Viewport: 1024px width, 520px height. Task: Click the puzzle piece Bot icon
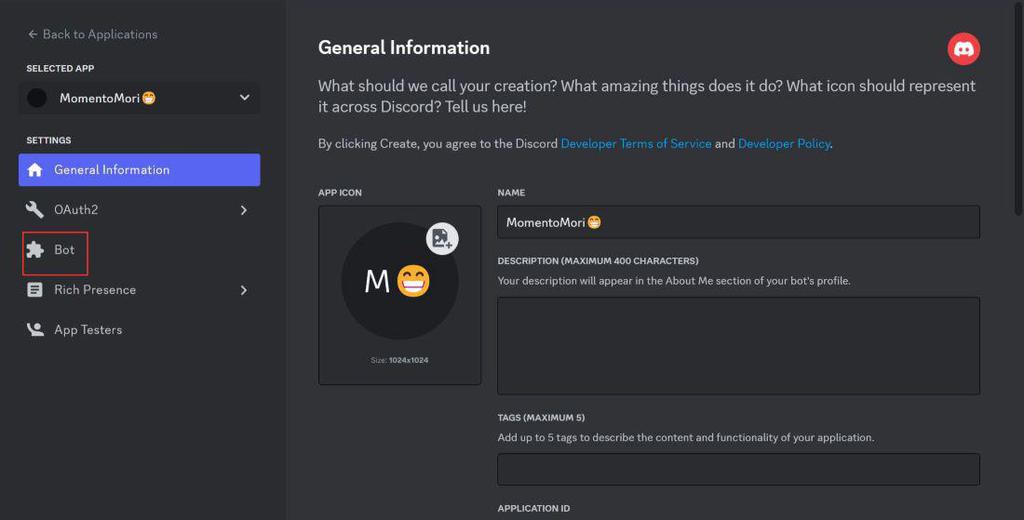pos(35,250)
